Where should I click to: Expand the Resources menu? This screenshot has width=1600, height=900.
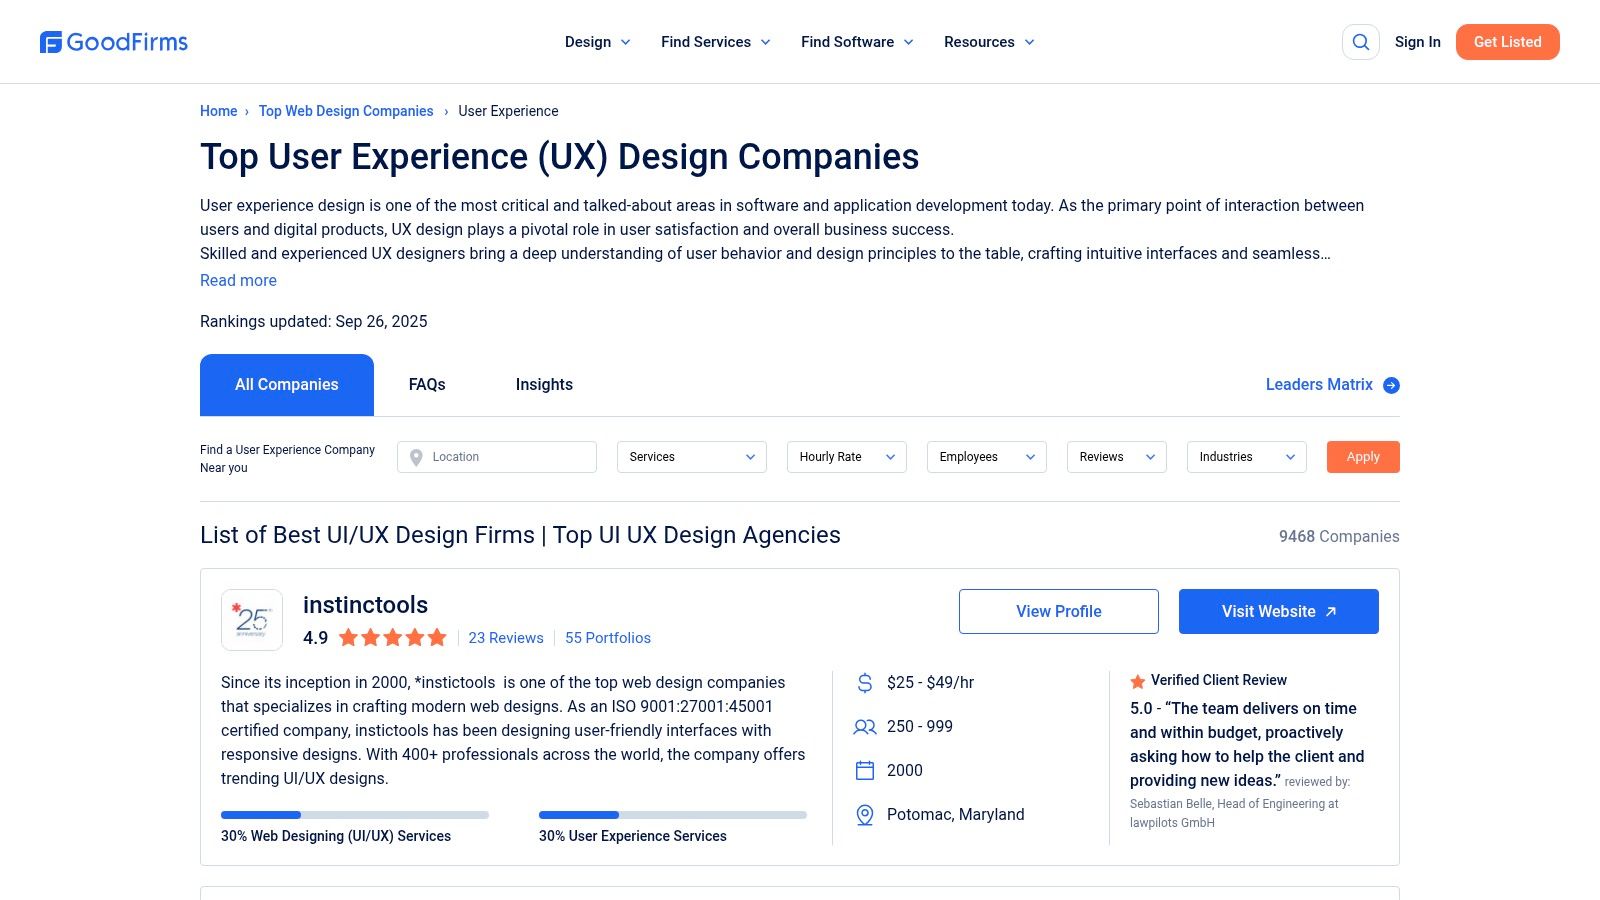click(989, 42)
